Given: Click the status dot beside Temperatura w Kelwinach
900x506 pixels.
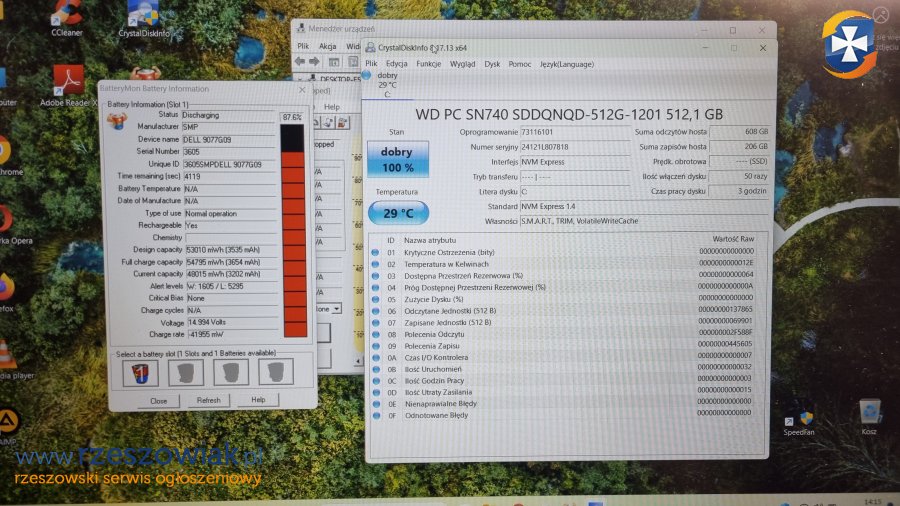Looking at the screenshot, I should 375,264.
